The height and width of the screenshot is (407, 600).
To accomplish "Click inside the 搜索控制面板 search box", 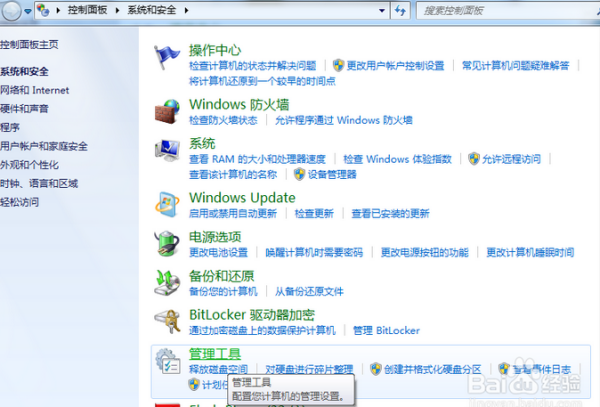I will coord(507,11).
